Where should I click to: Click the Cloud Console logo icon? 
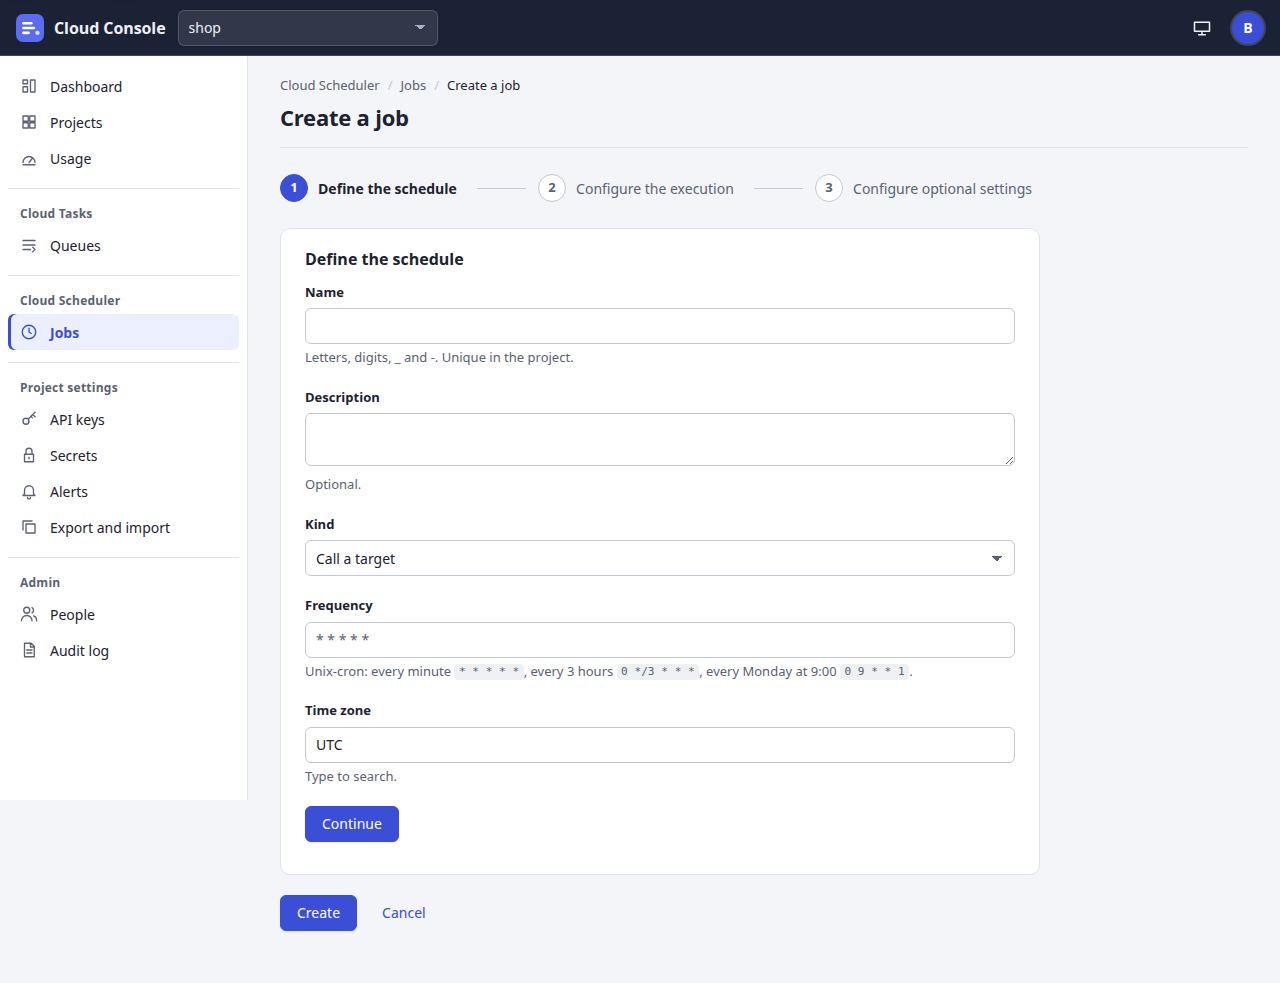point(30,28)
